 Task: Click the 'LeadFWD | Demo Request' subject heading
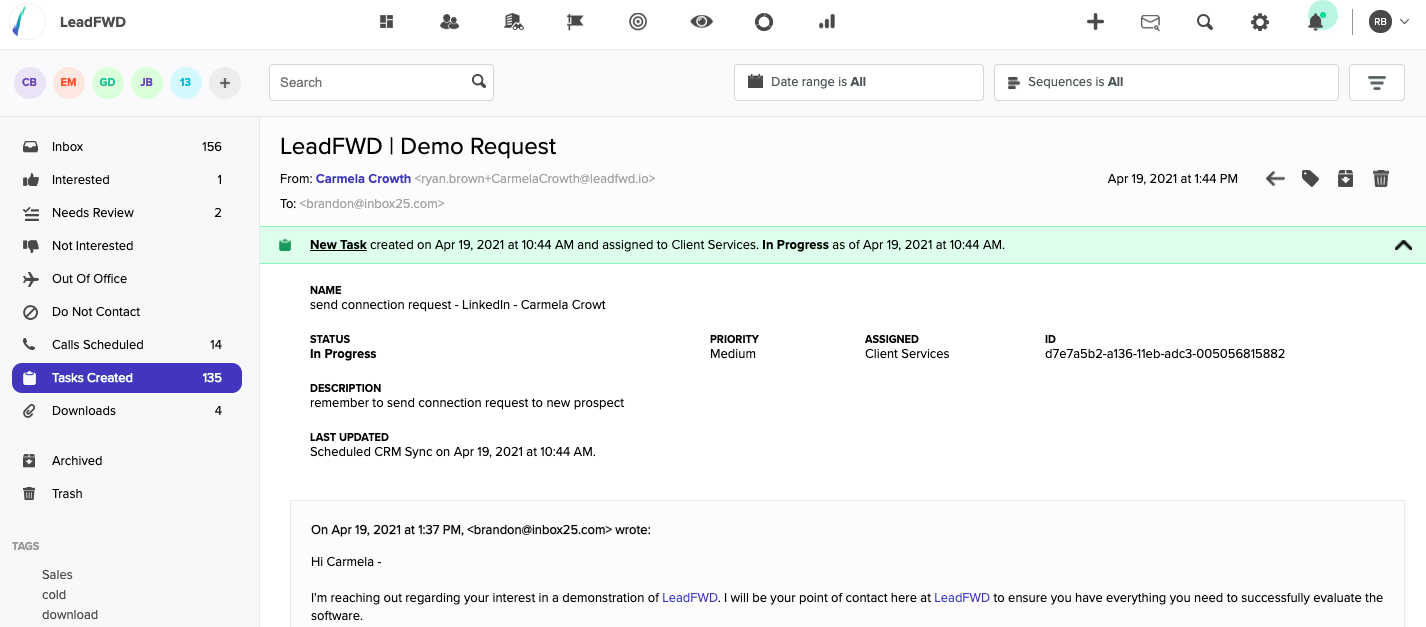[418, 146]
